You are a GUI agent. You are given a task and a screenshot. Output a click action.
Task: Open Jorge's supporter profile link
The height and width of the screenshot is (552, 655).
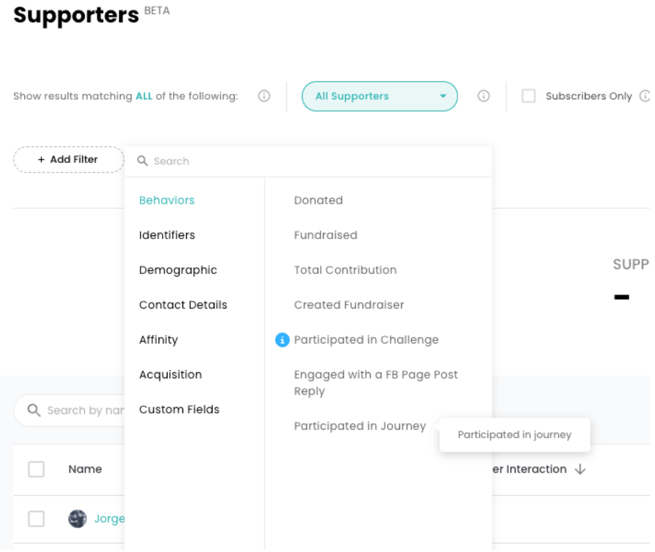click(x=109, y=518)
